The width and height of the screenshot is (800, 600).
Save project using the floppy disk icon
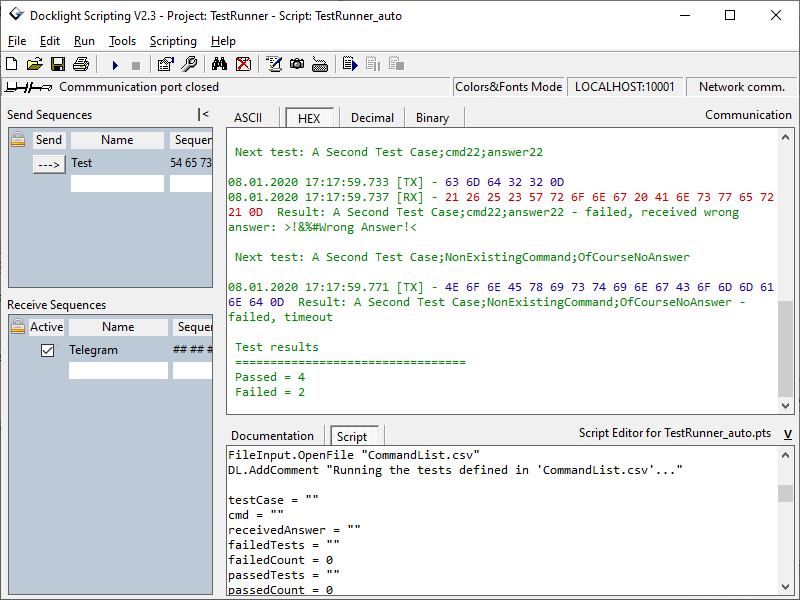click(x=57, y=65)
